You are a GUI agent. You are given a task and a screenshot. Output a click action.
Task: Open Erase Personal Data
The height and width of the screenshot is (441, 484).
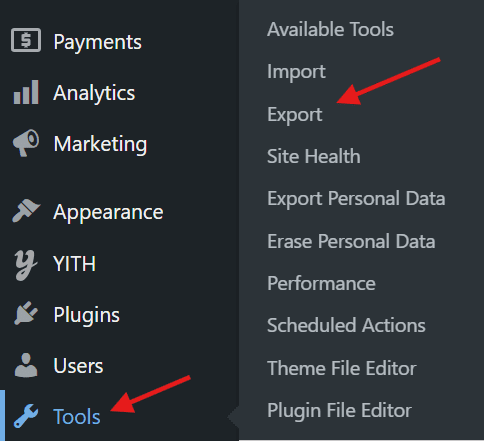pyautogui.click(x=351, y=241)
